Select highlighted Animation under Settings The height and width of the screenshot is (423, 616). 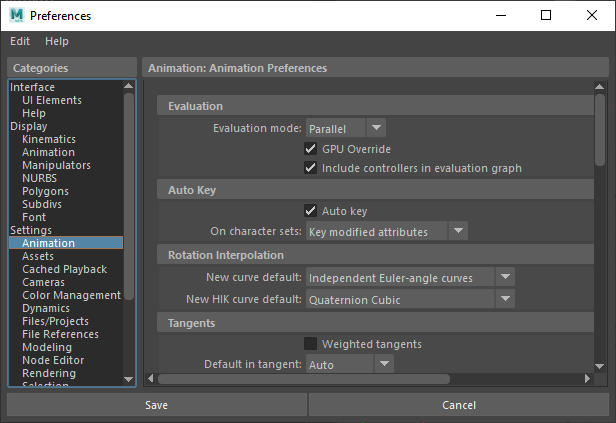[x=66, y=243]
